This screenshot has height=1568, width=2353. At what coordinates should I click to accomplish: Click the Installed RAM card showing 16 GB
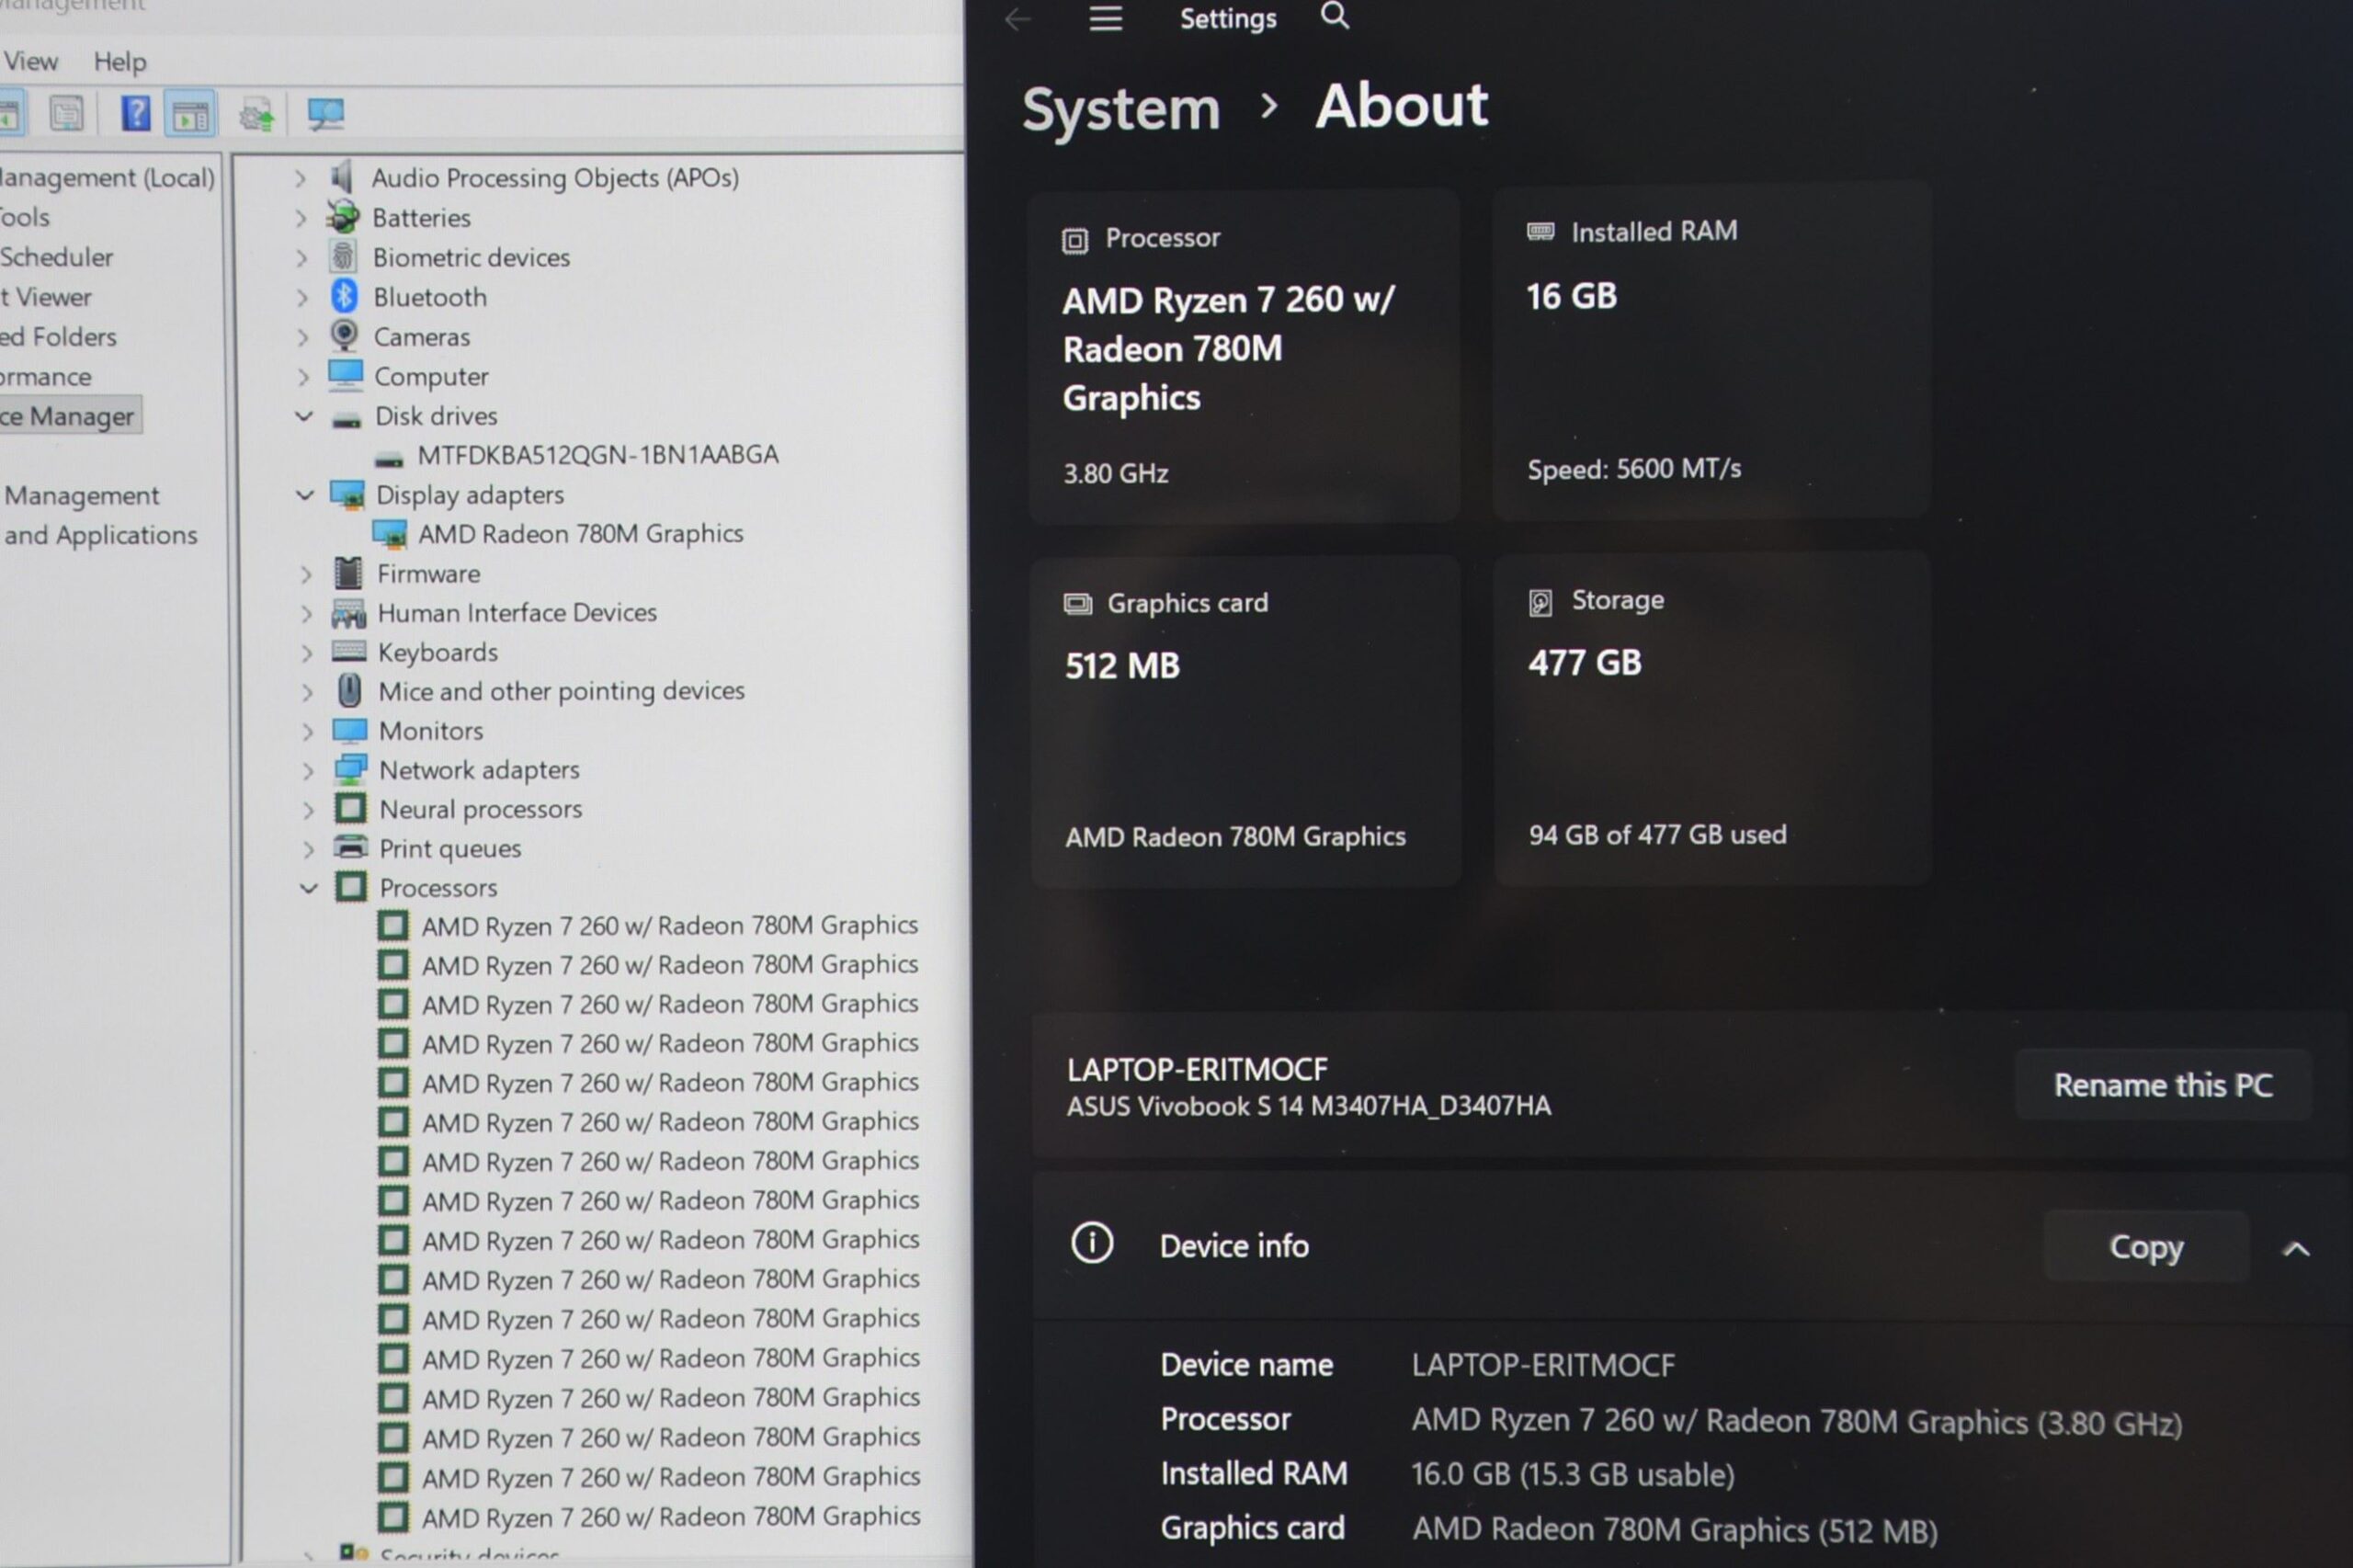click(1711, 351)
